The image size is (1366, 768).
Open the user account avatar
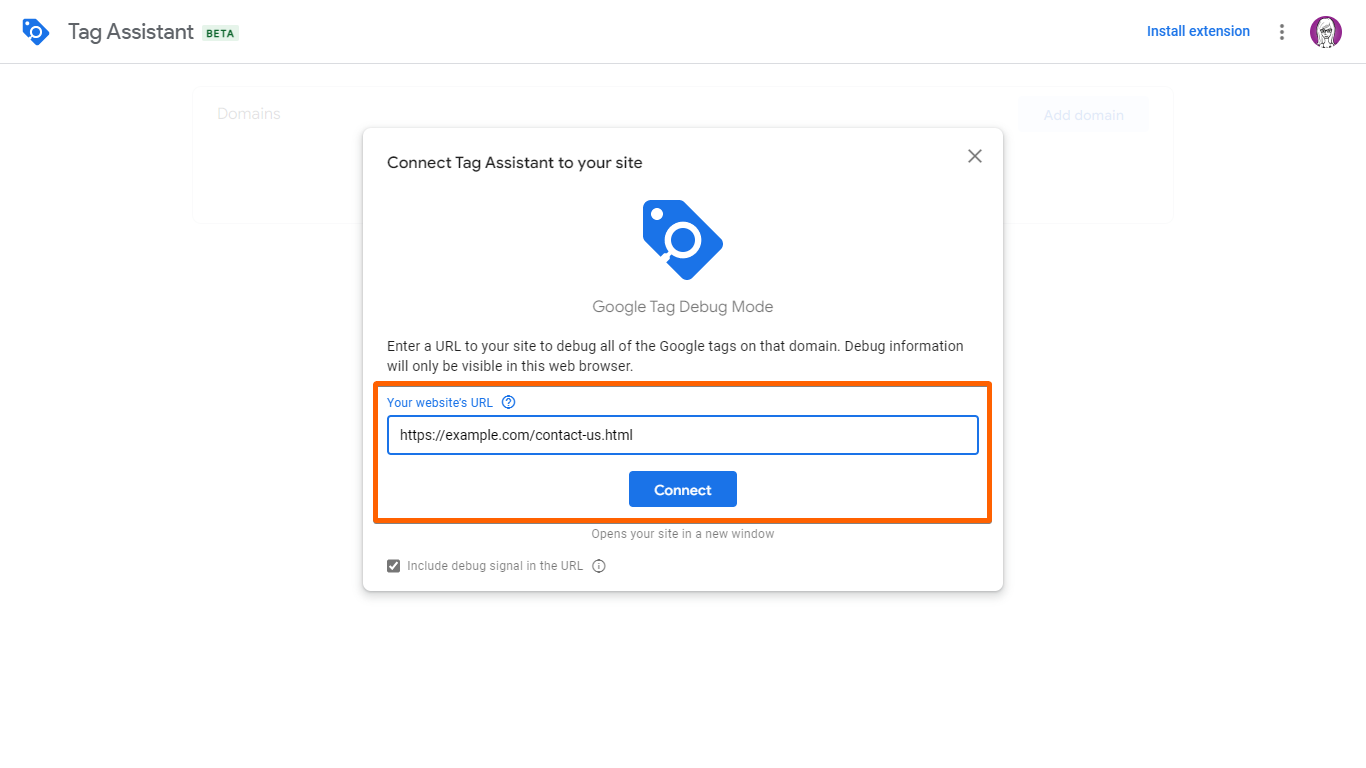click(x=1326, y=32)
